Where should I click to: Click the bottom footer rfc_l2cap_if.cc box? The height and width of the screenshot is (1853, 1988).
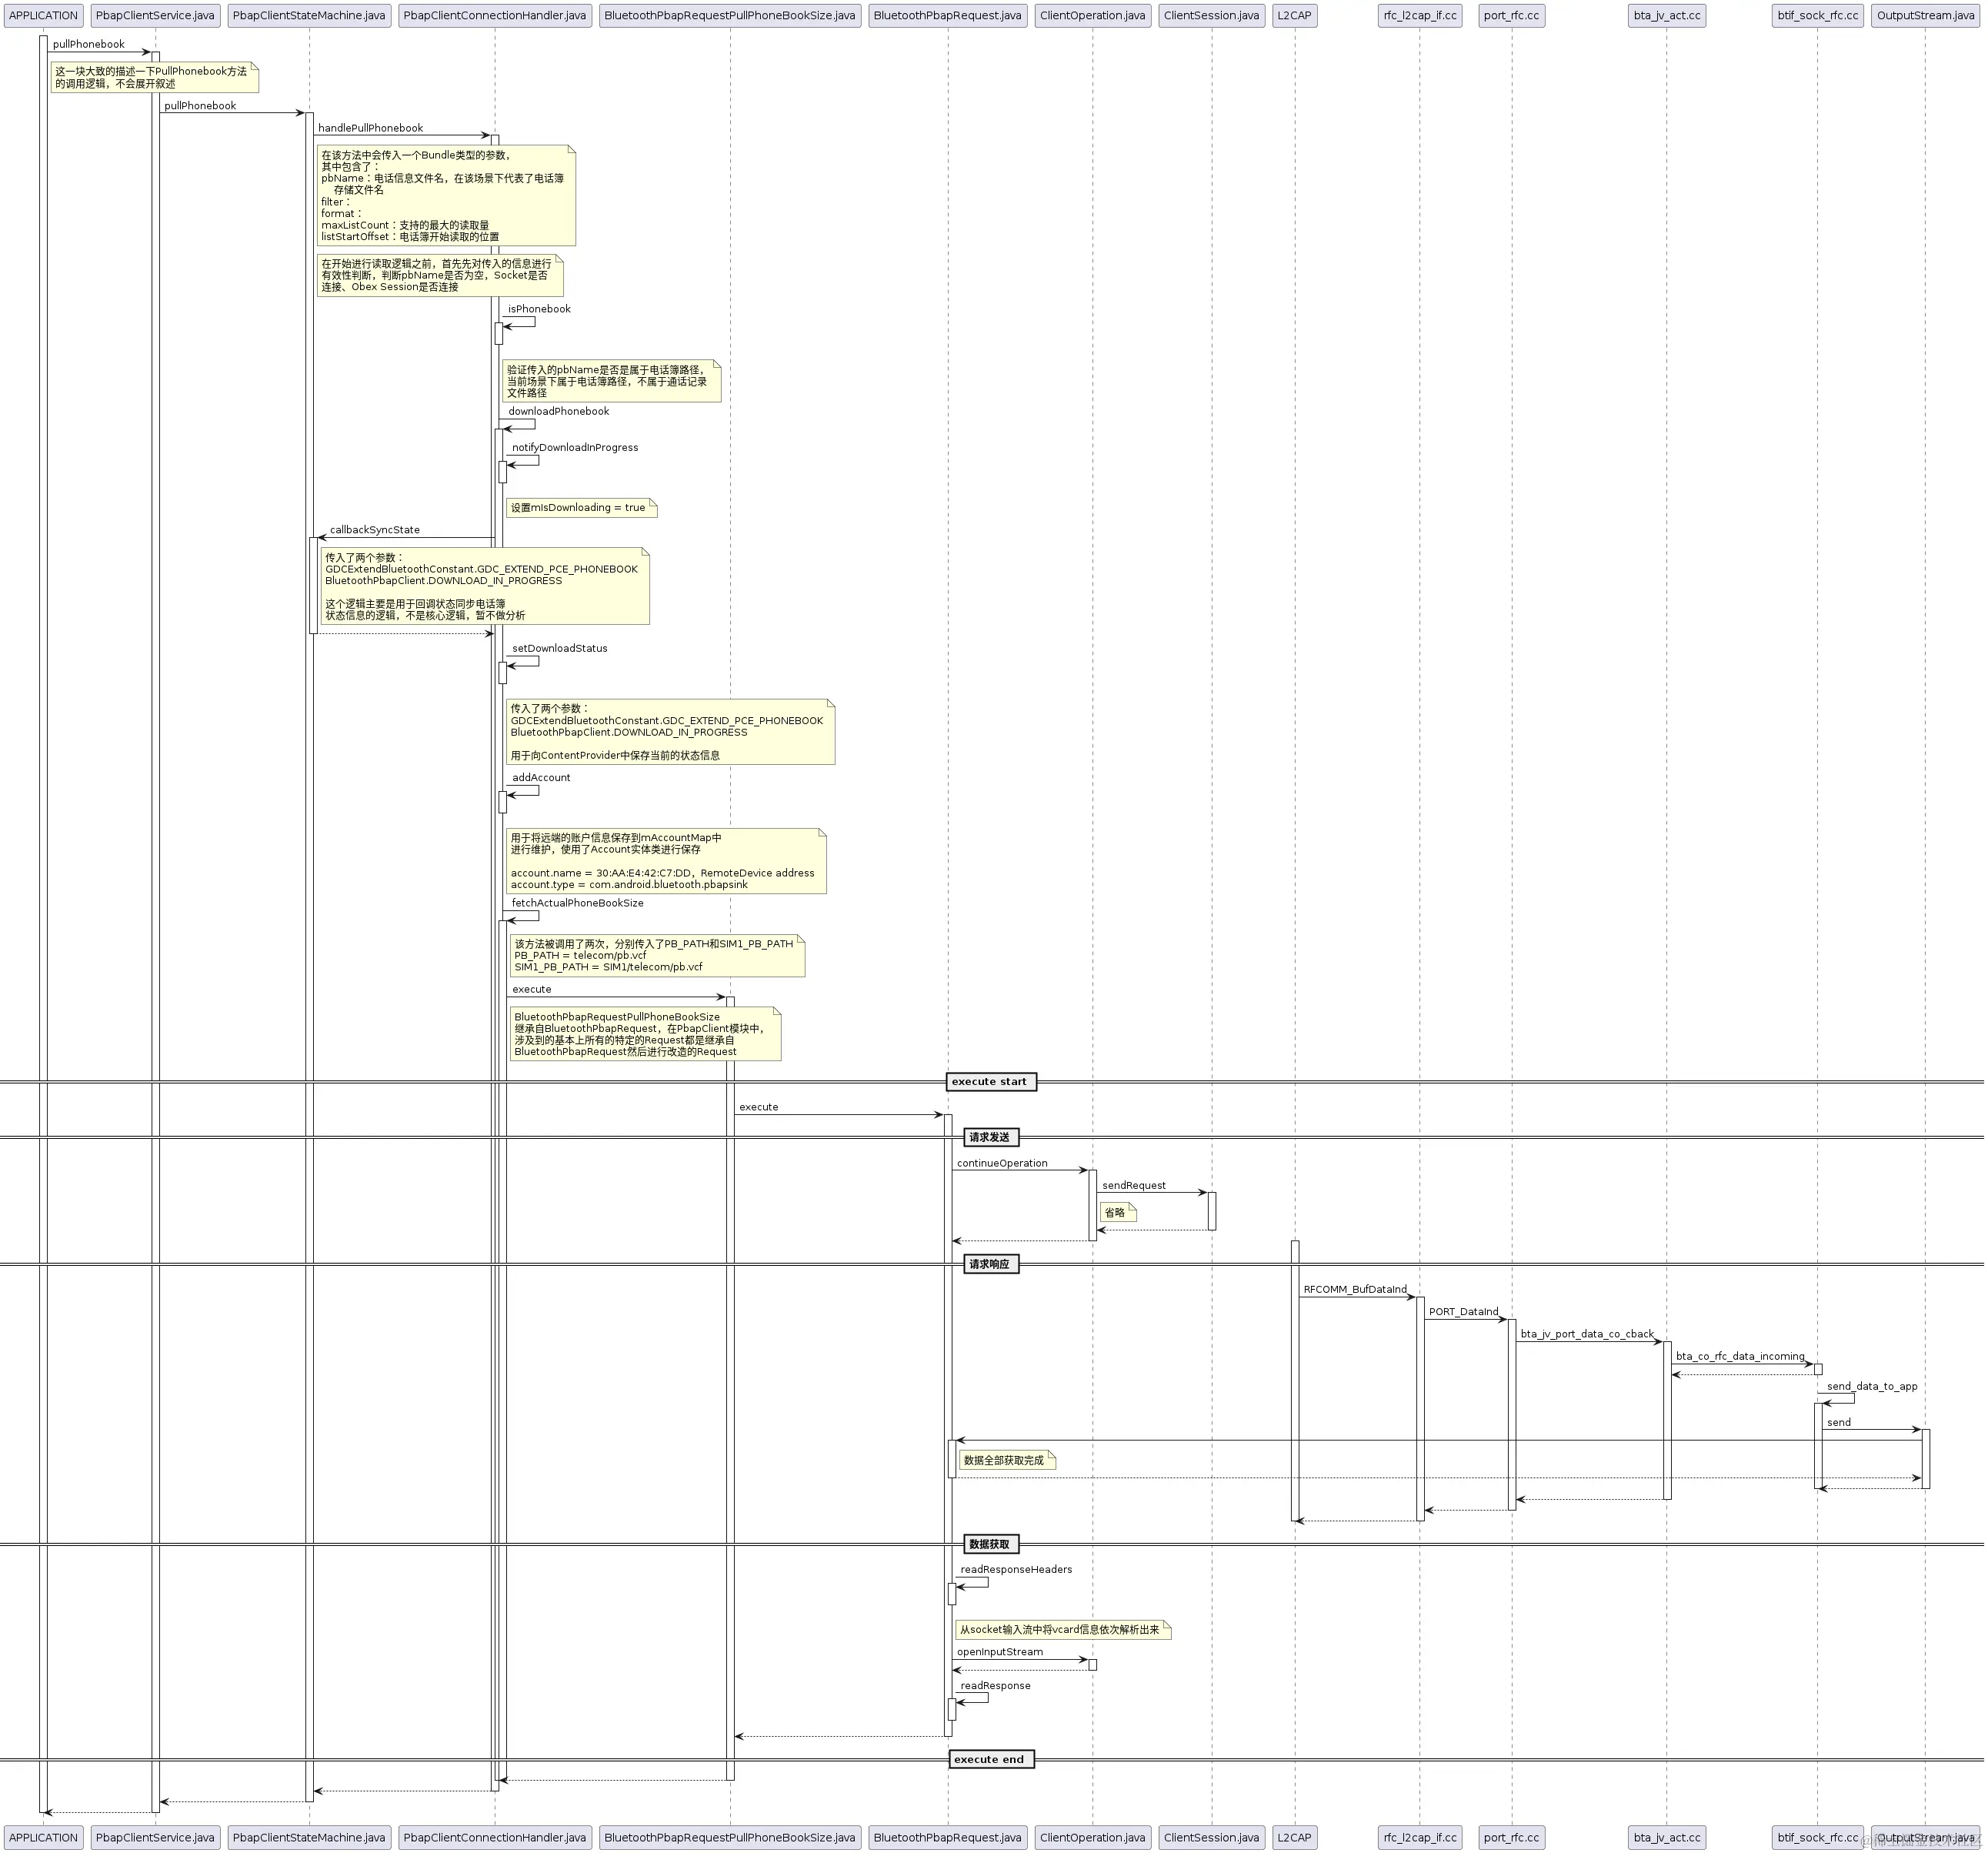click(x=1420, y=1838)
